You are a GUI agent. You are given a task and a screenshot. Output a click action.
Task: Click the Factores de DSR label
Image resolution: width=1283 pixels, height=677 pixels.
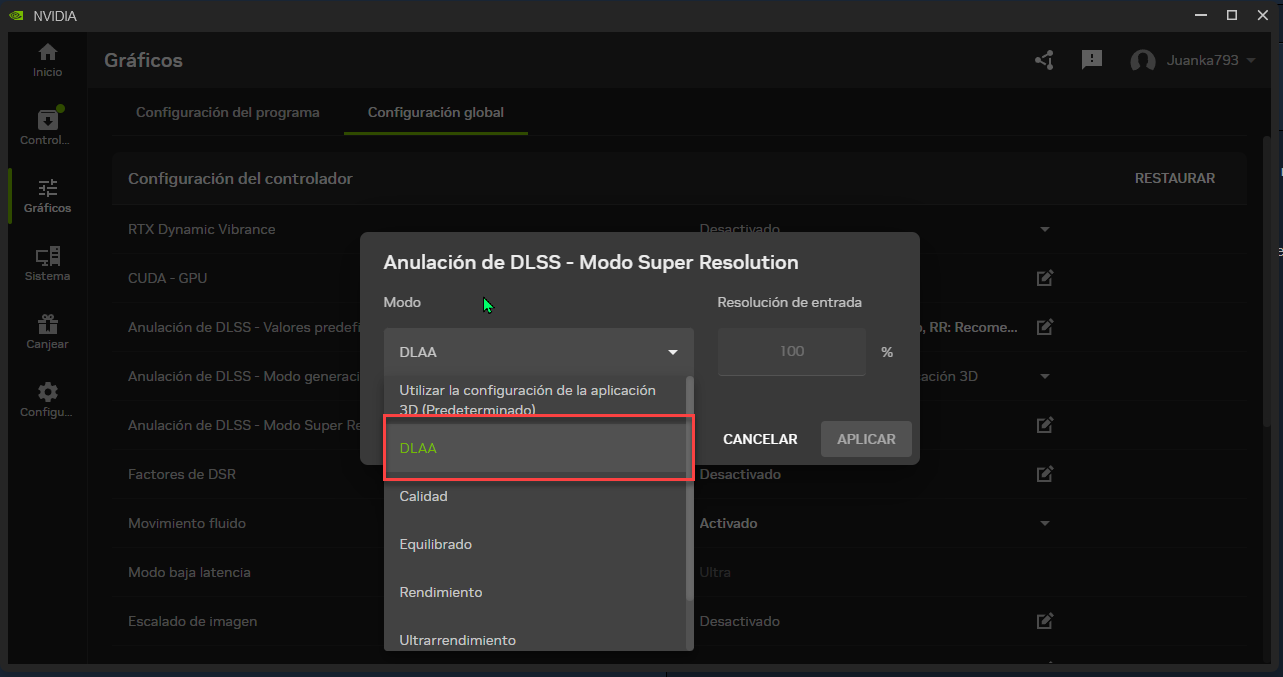click(x=182, y=474)
